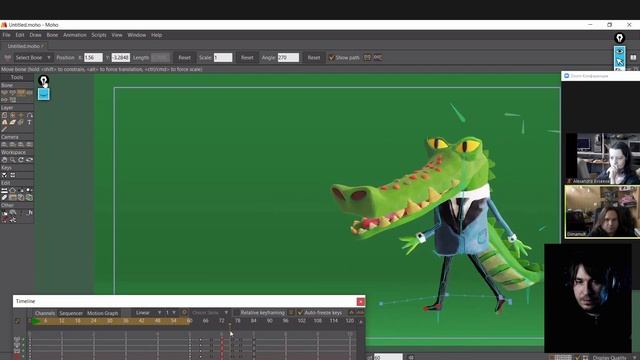Screen dimensions: 640x360
Task: Open the book icon at top right
Action: click(x=633, y=58)
